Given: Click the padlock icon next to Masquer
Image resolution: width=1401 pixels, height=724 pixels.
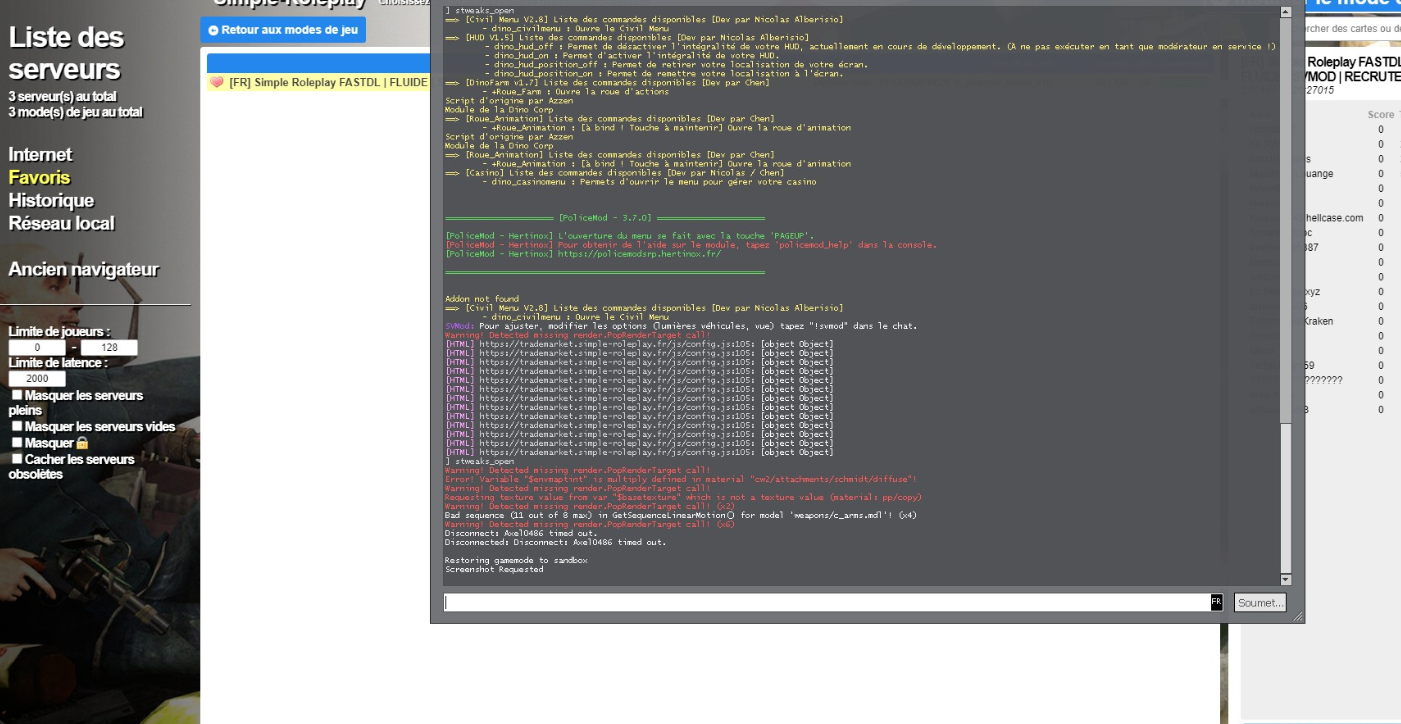Looking at the screenshot, I should (x=82, y=443).
